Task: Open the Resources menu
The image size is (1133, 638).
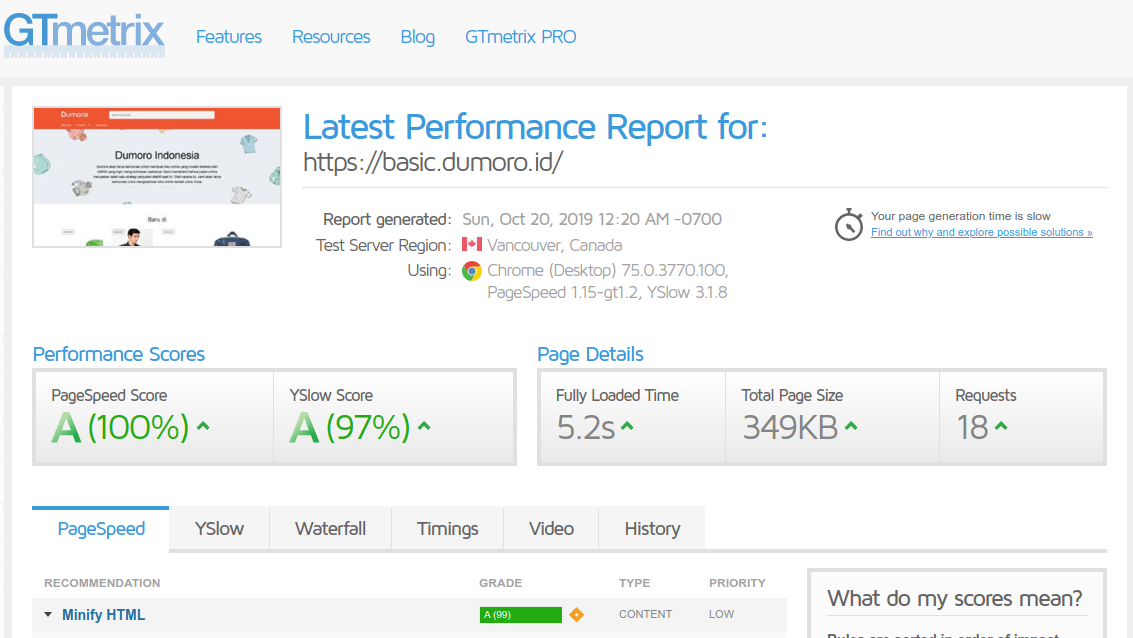Action: tap(331, 37)
